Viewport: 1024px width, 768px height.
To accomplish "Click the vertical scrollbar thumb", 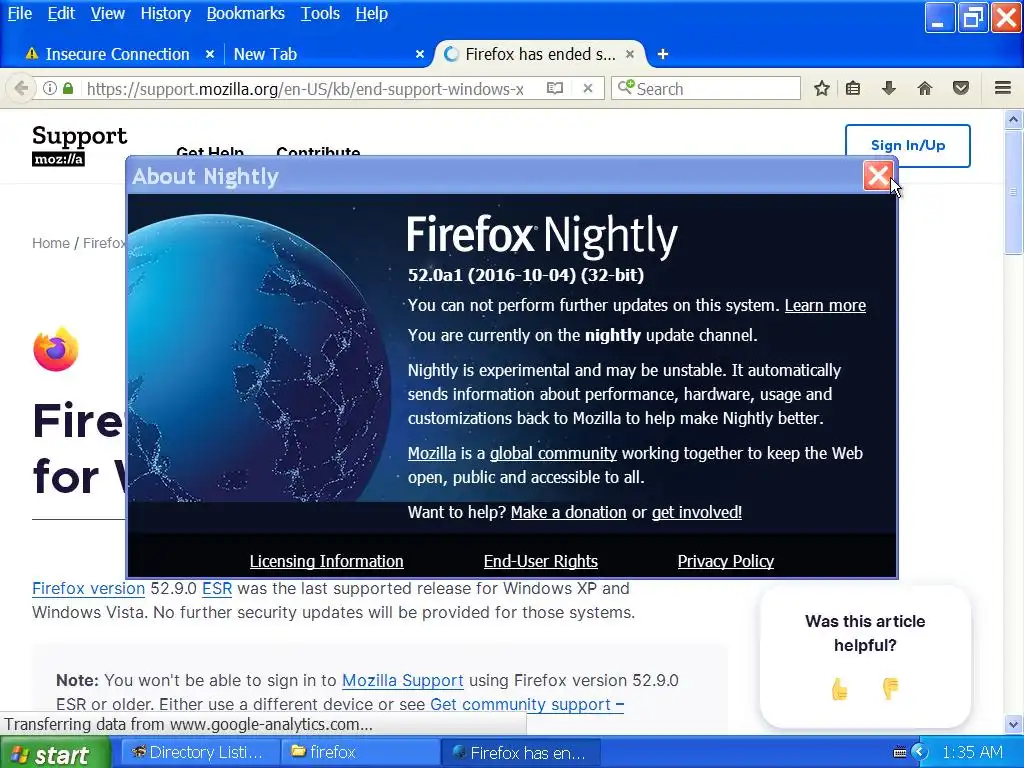I will (1014, 192).
